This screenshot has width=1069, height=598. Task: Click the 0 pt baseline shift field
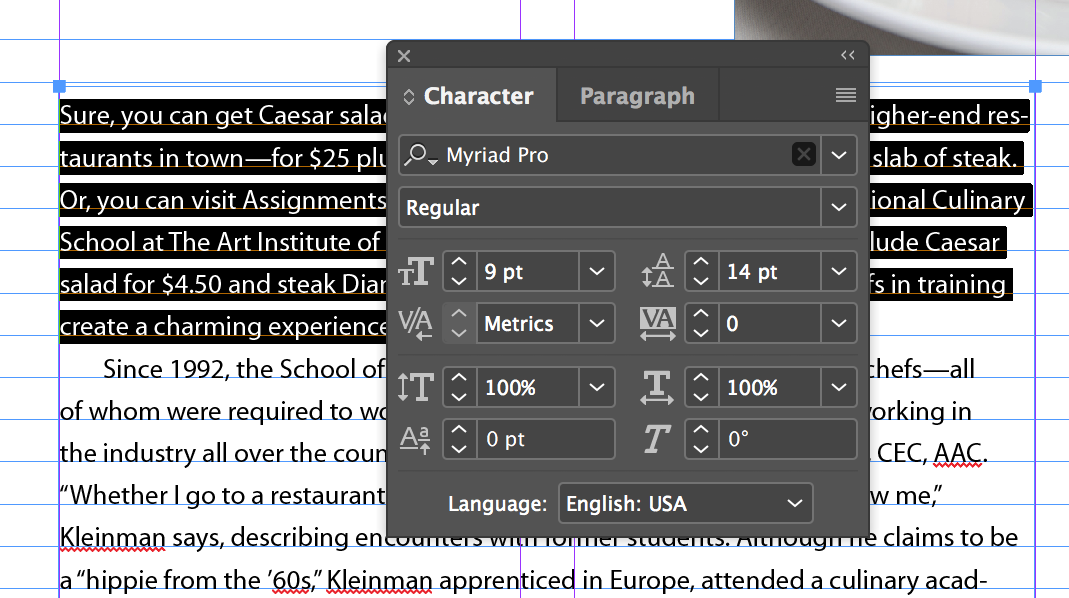click(545, 439)
